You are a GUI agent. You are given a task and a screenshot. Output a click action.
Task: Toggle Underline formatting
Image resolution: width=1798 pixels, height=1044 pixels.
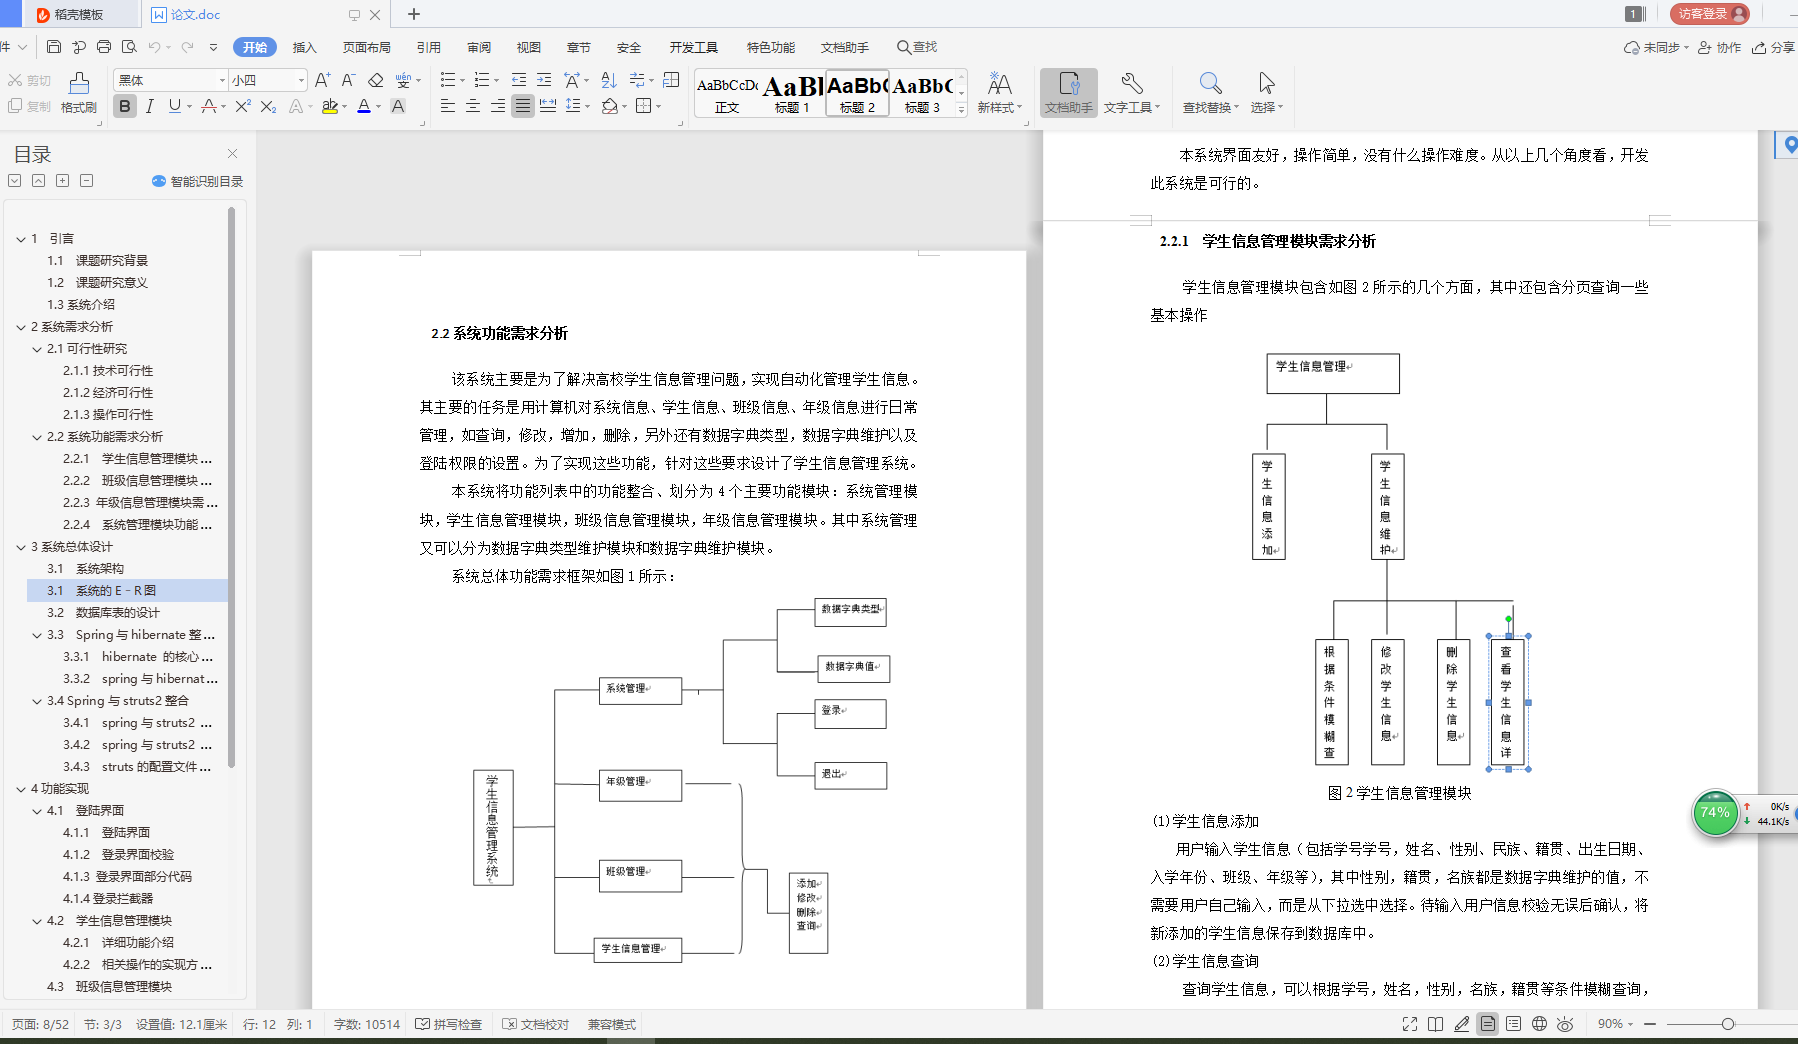[x=175, y=106]
